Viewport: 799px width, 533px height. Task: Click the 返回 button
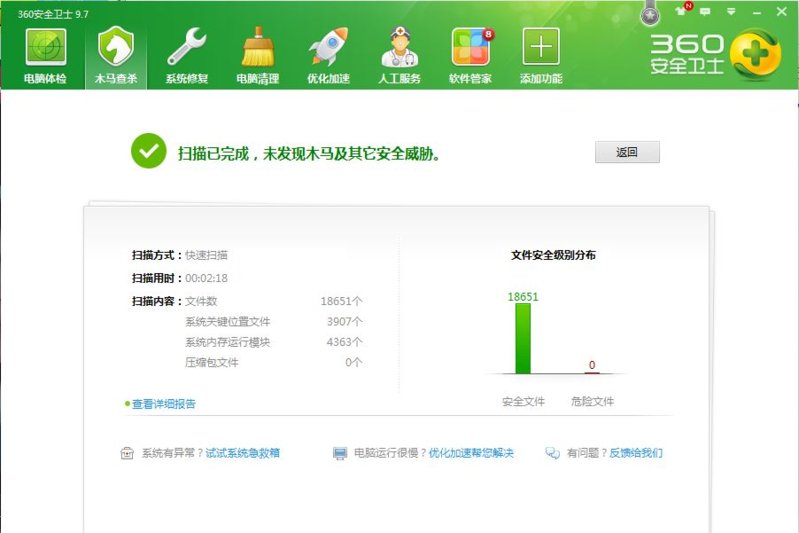pos(627,152)
